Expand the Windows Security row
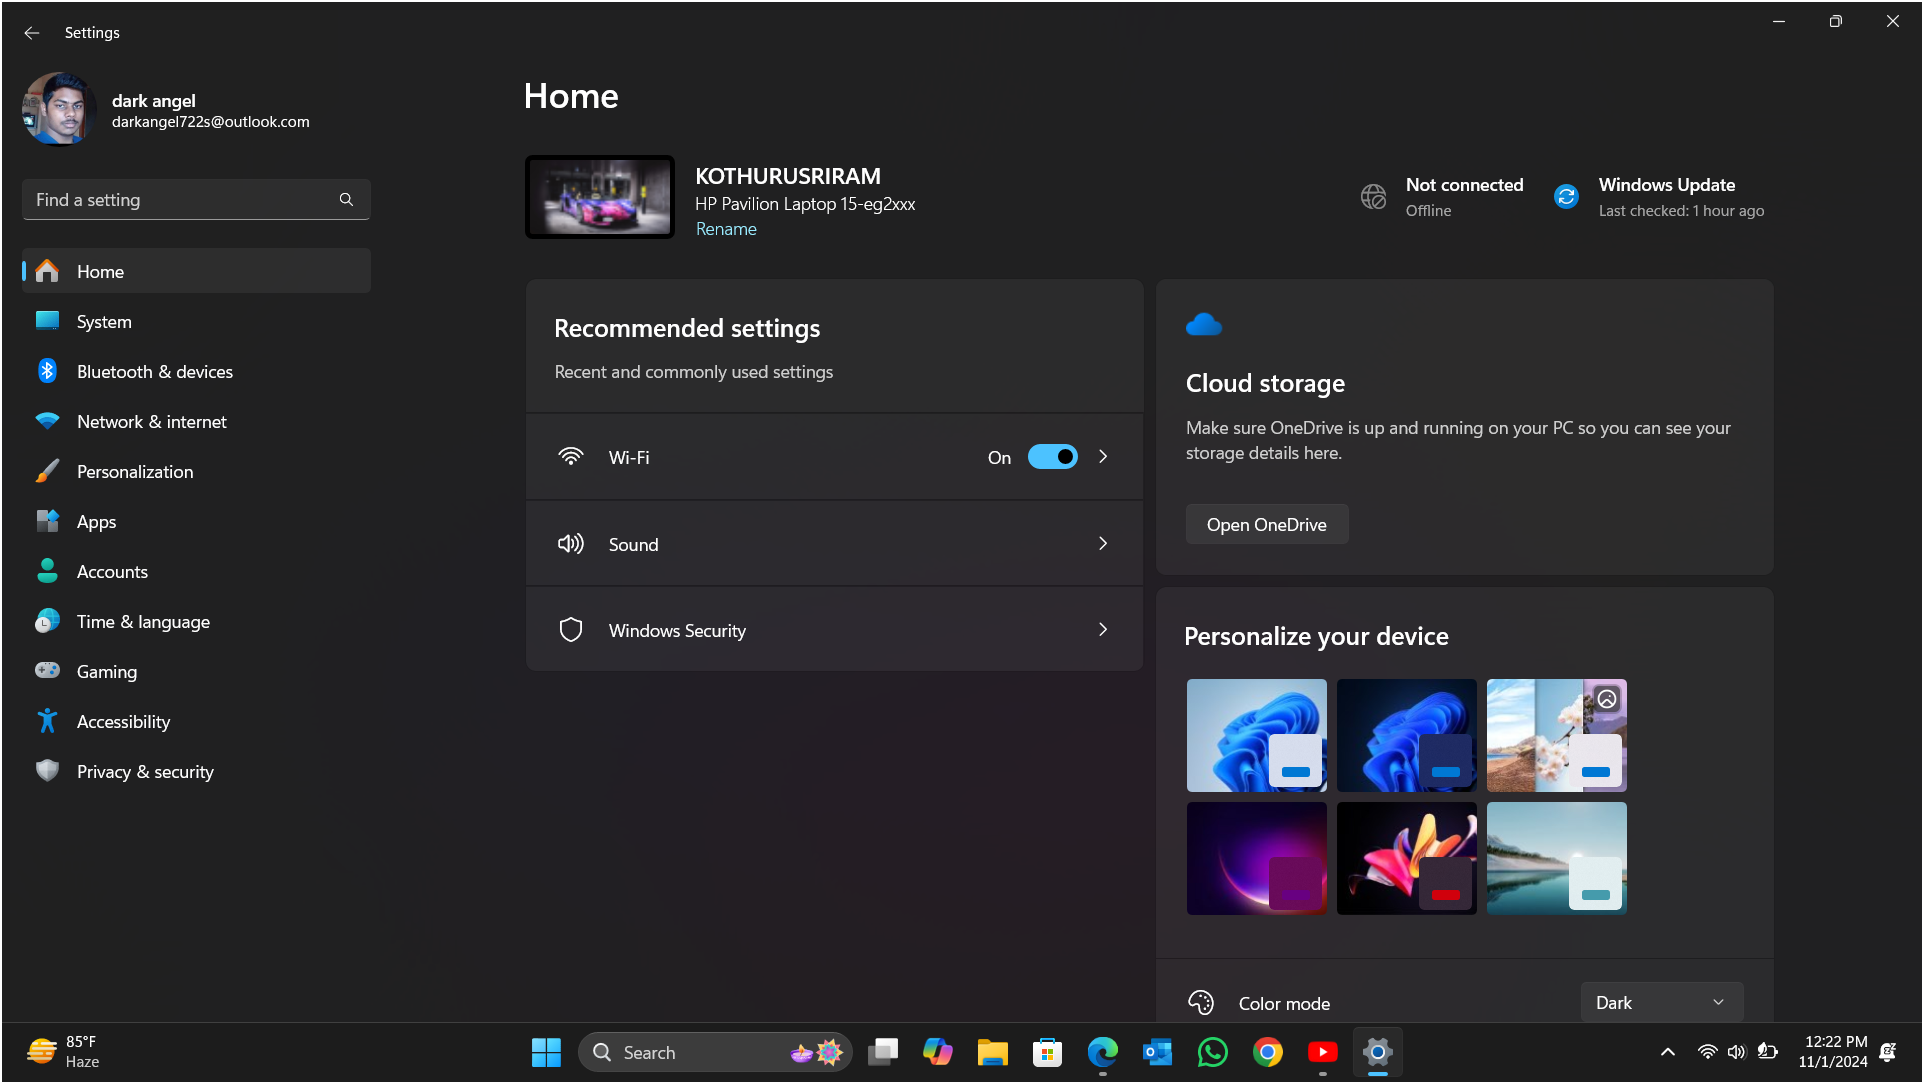 (834, 629)
